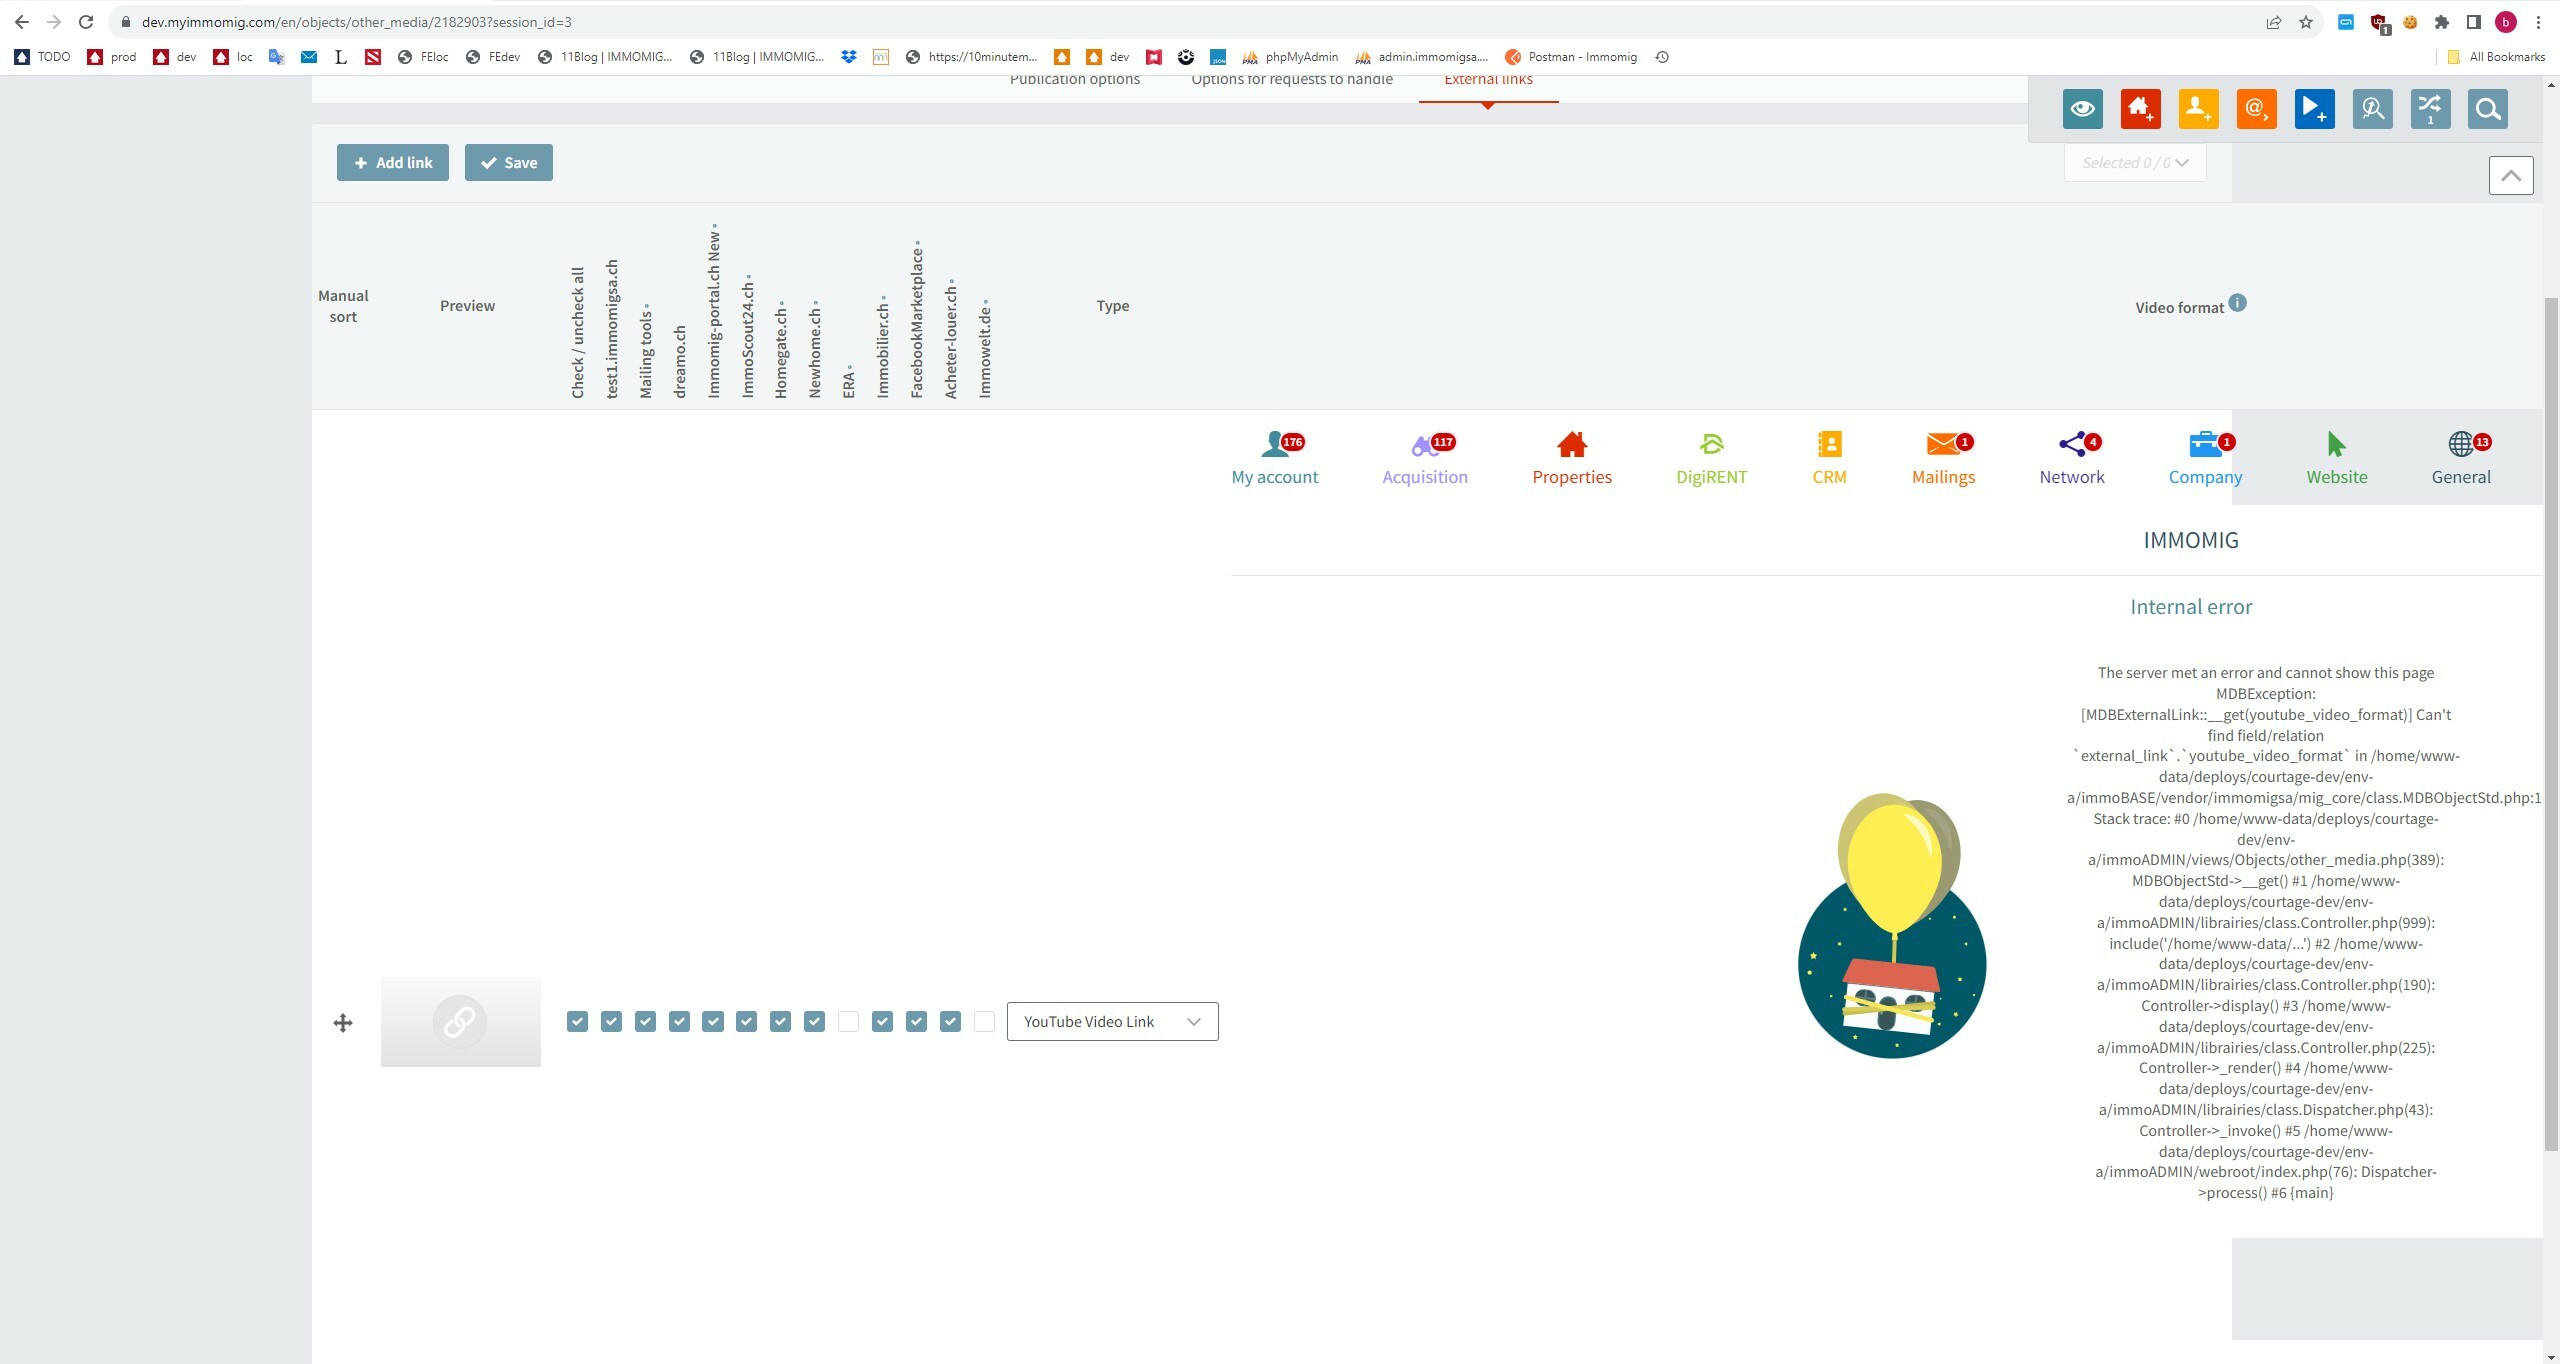This screenshot has height=1364, width=2560.
Task: Enable the unchecked Immowelt.de checkbox
Action: pyautogui.click(x=984, y=1021)
